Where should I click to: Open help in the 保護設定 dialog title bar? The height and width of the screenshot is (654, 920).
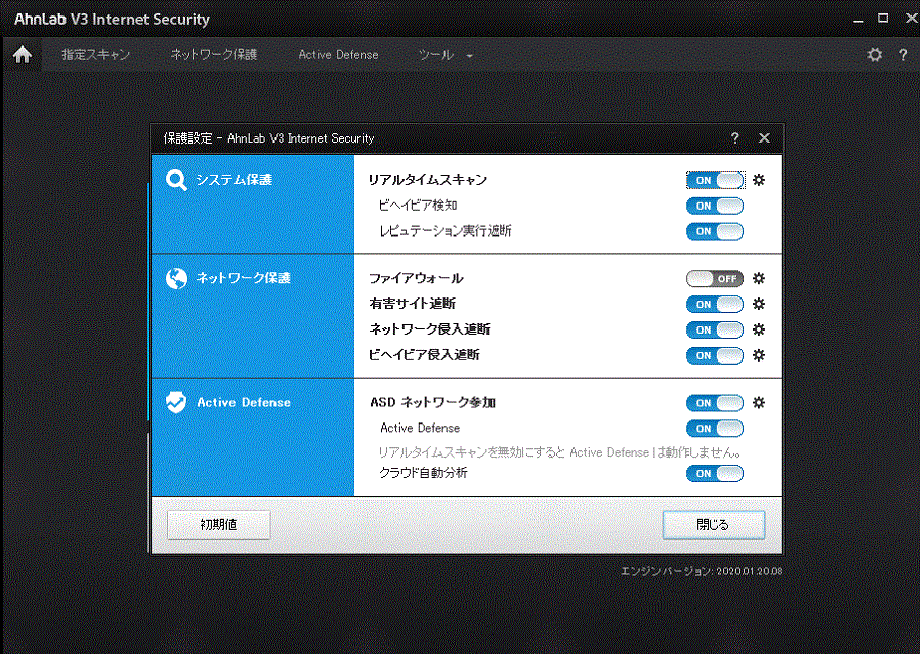(x=735, y=138)
